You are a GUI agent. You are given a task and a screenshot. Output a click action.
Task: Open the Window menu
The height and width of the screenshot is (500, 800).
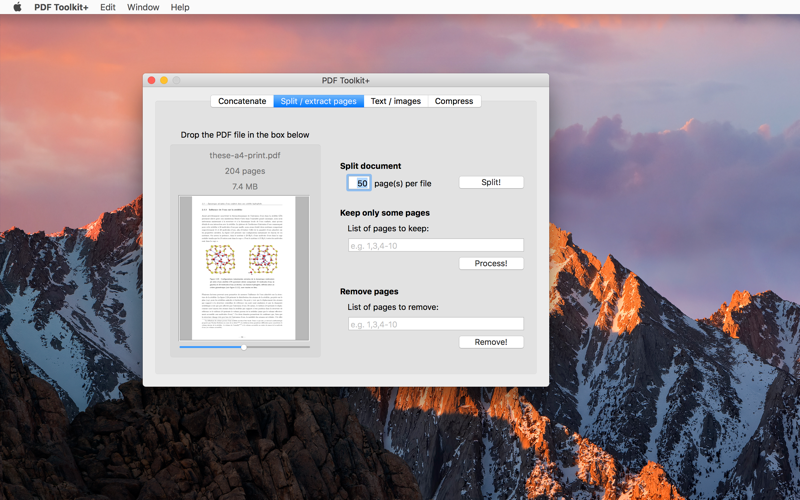pyautogui.click(x=143, y=7)
